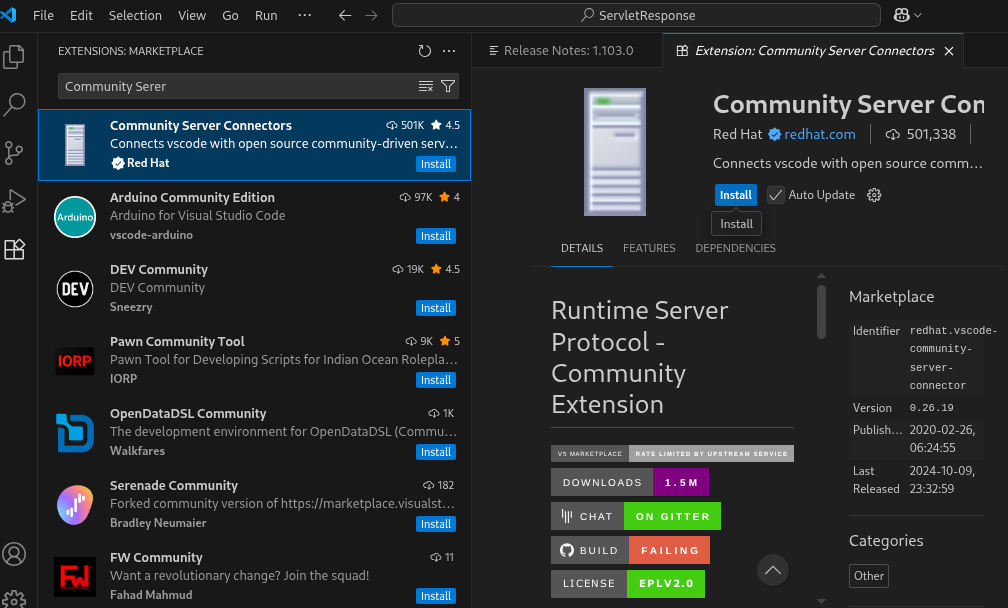Click the scroll-to-top chevron button
Viewport: 1008px width, 608px height.
coord(773,570)
